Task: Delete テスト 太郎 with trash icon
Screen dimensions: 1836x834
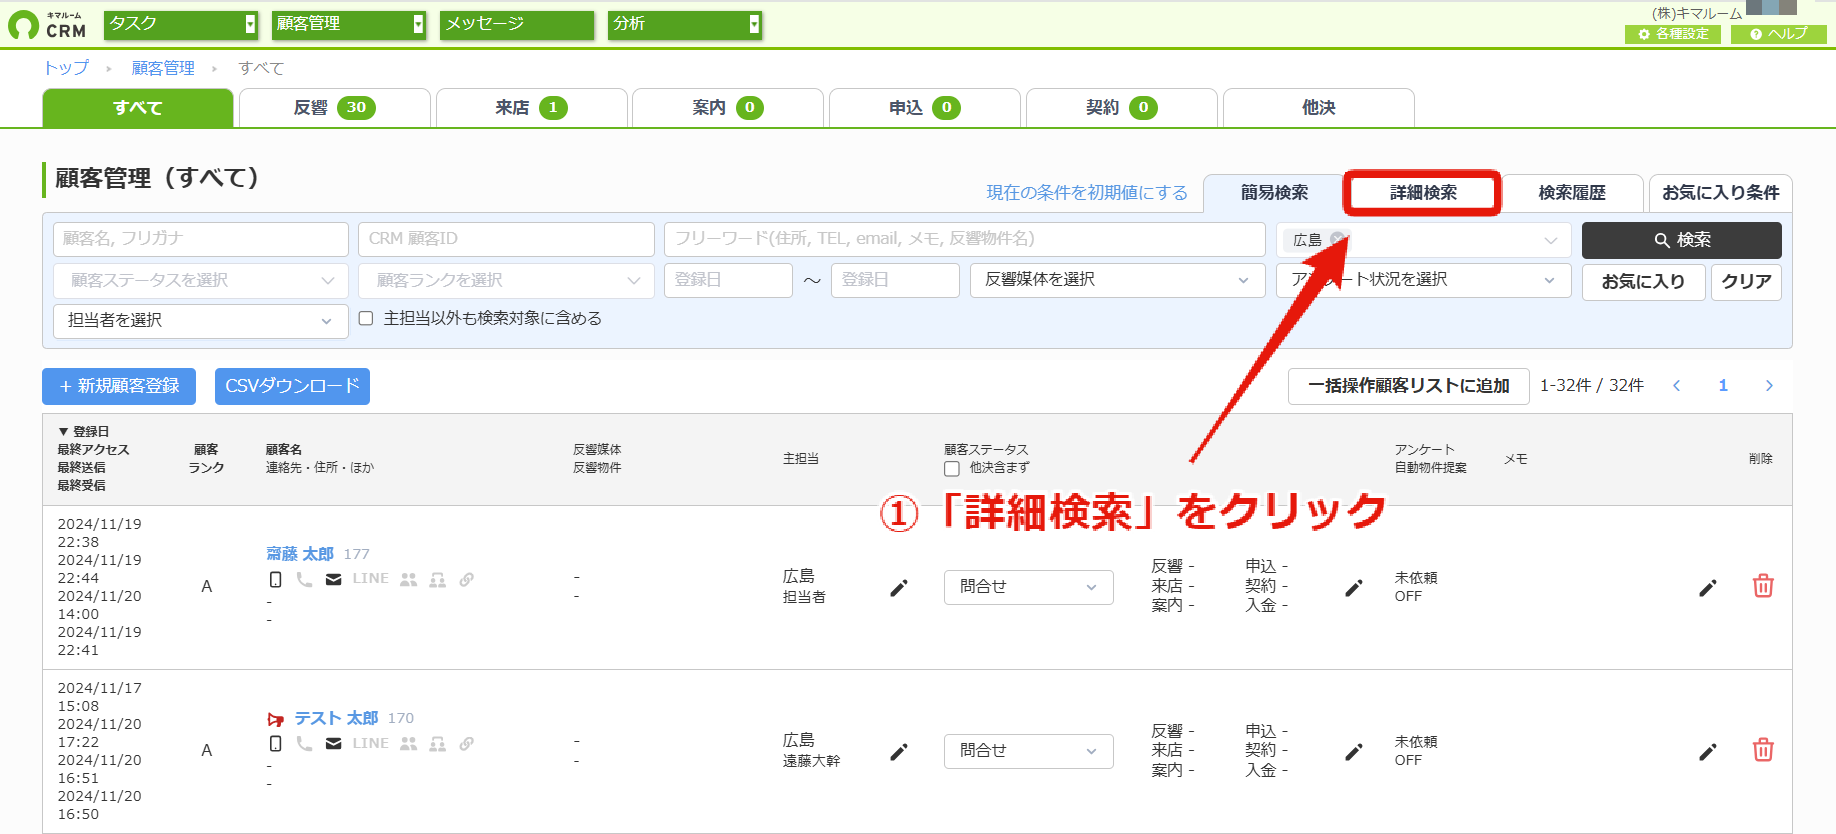Action: pyautogui.click(x=1763, y=750)
